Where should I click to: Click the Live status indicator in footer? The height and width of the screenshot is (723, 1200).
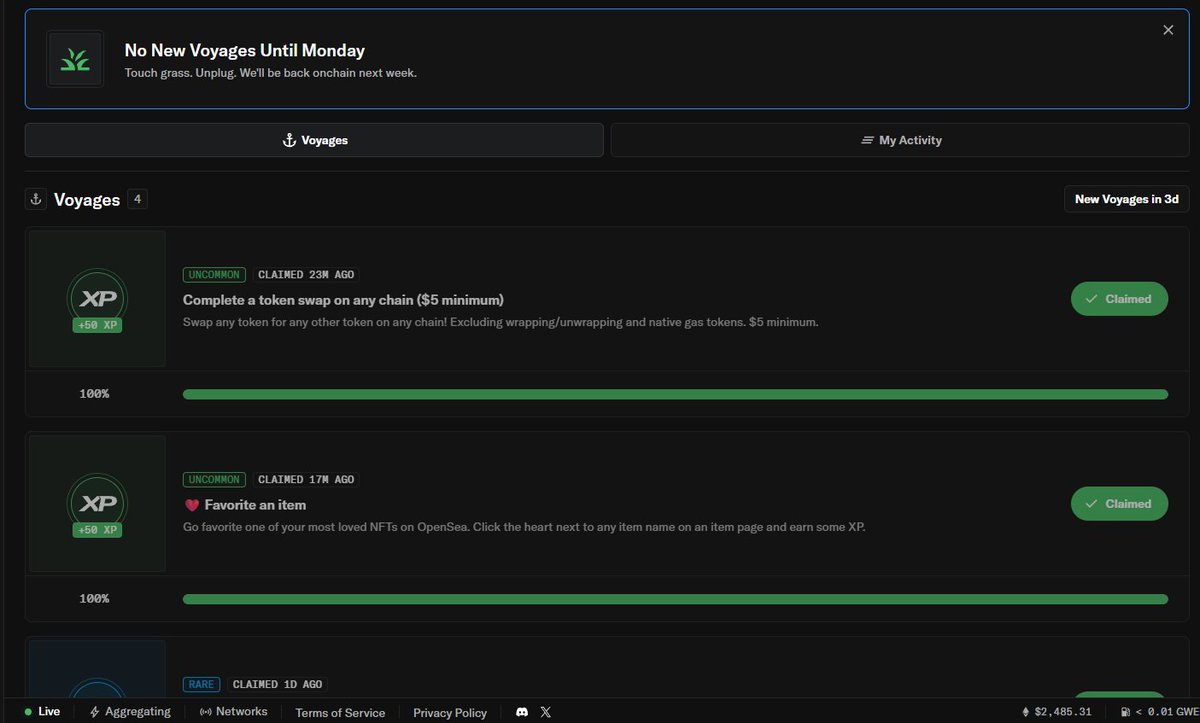pyautogui.click(x=42, y=712)
